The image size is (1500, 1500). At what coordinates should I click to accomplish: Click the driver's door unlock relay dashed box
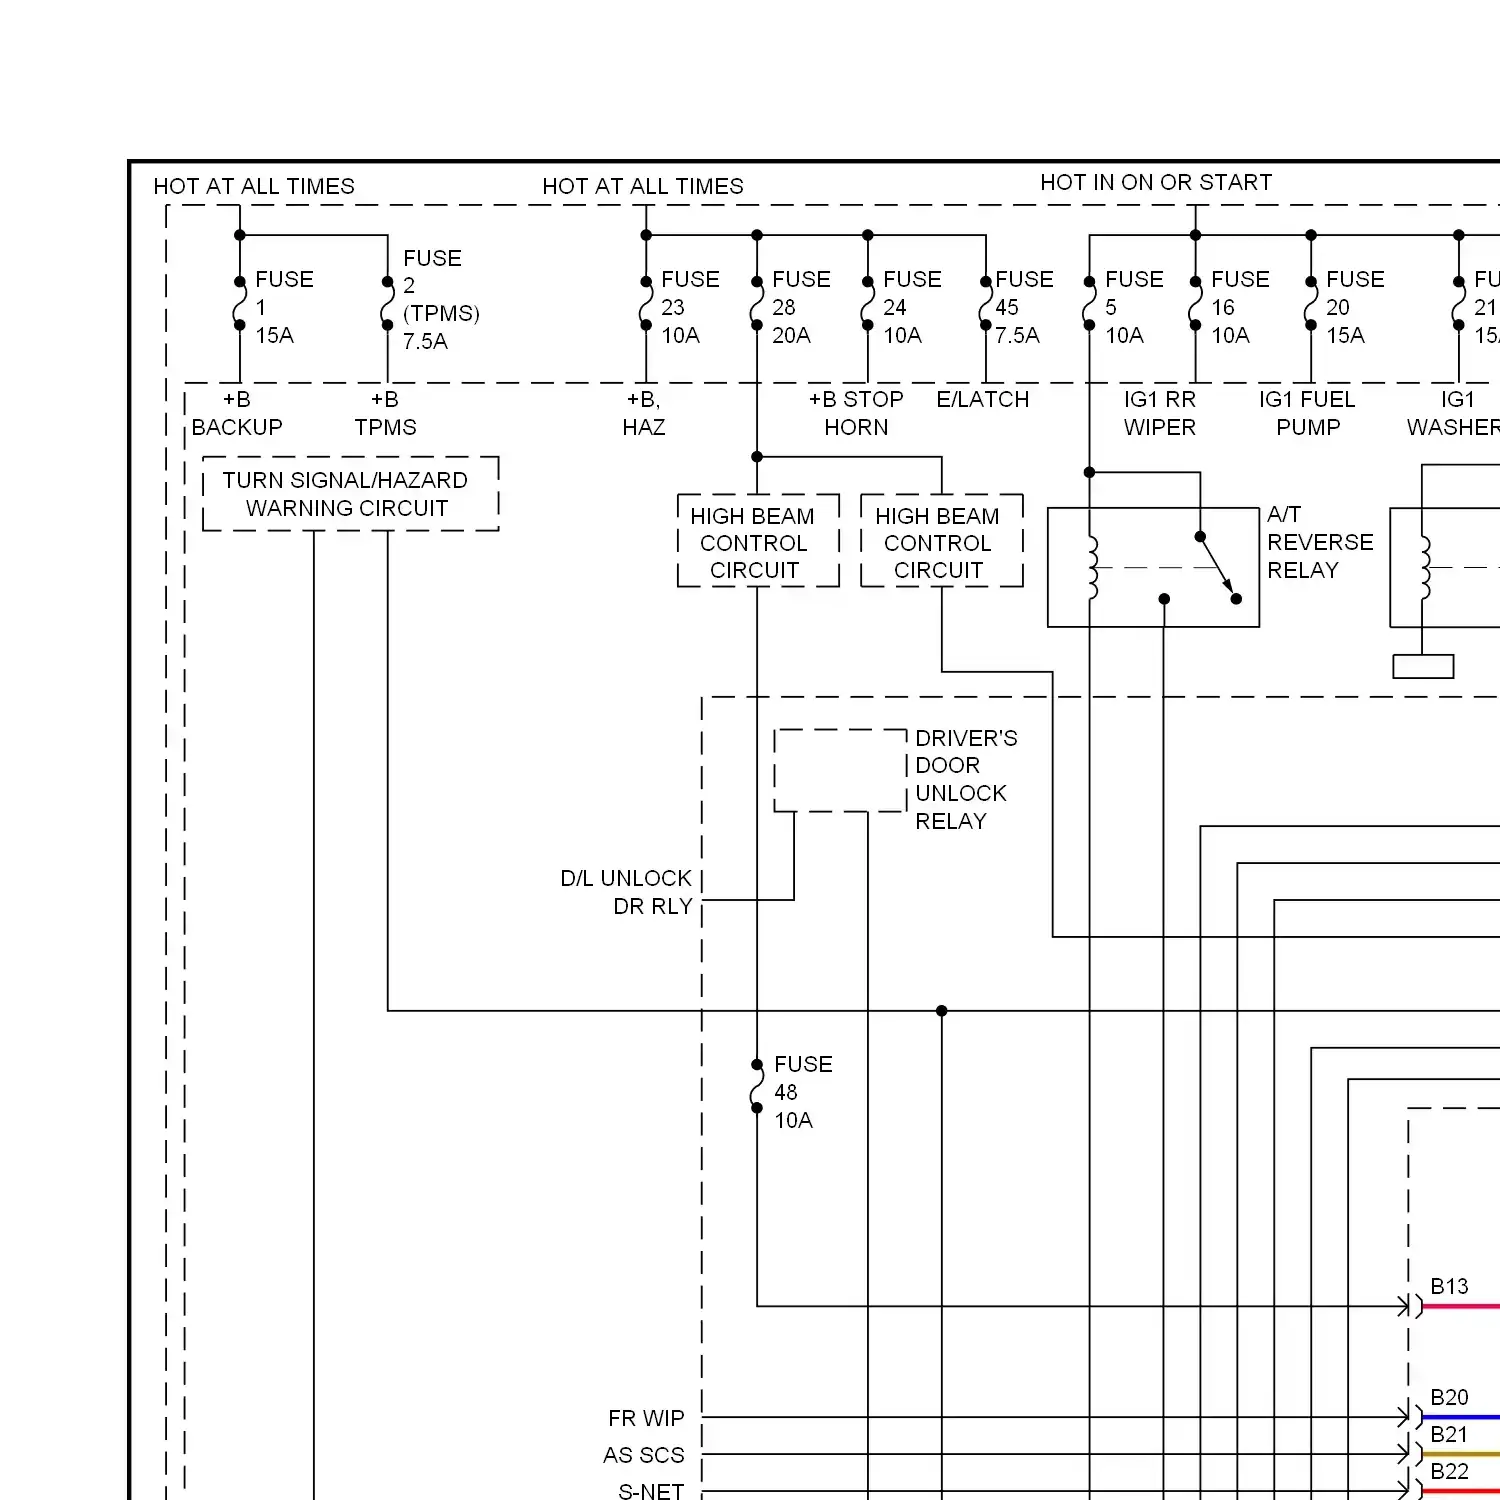(840, 771)
